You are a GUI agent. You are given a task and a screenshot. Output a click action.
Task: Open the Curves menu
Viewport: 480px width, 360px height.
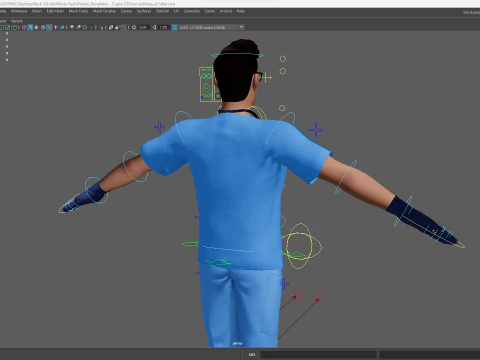coord(126,11)
